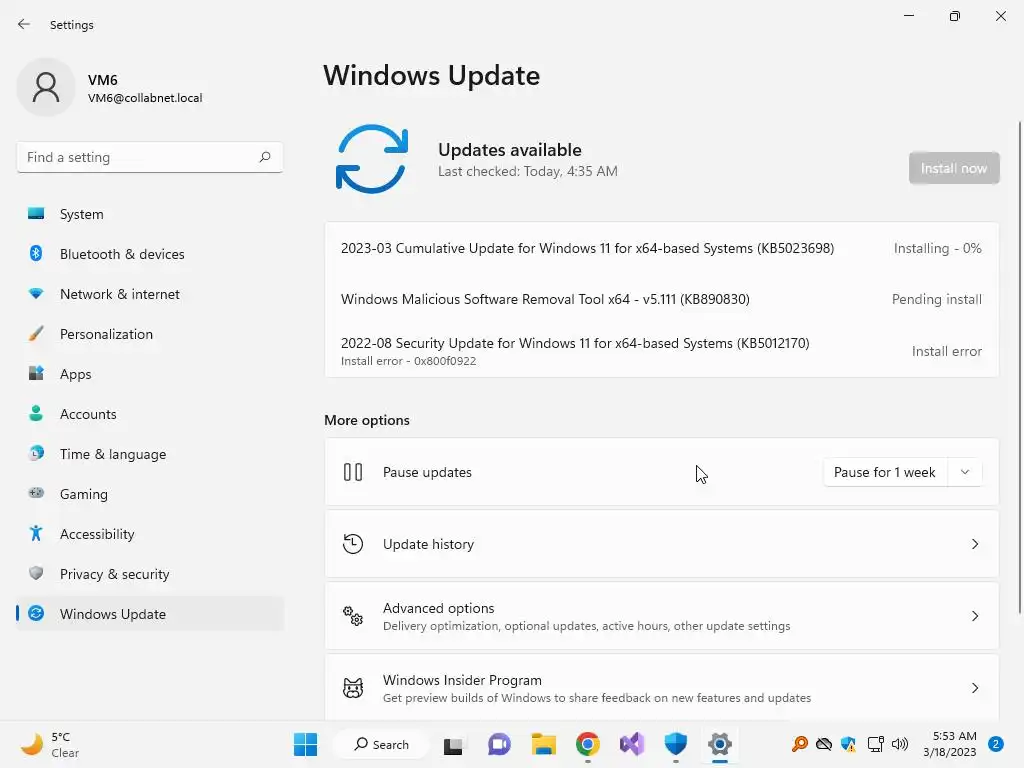Go to the System settings section
This screenshot has width=1024, height=768.
pos(150,214)
